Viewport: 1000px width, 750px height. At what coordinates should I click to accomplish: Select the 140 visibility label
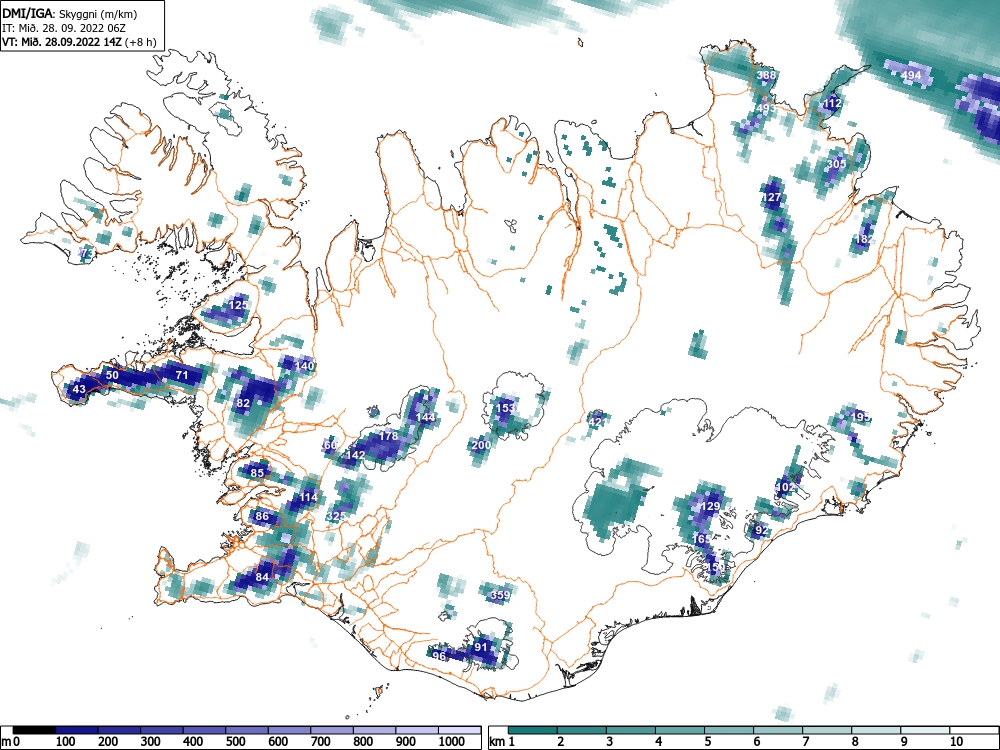(x=305, y=366)
